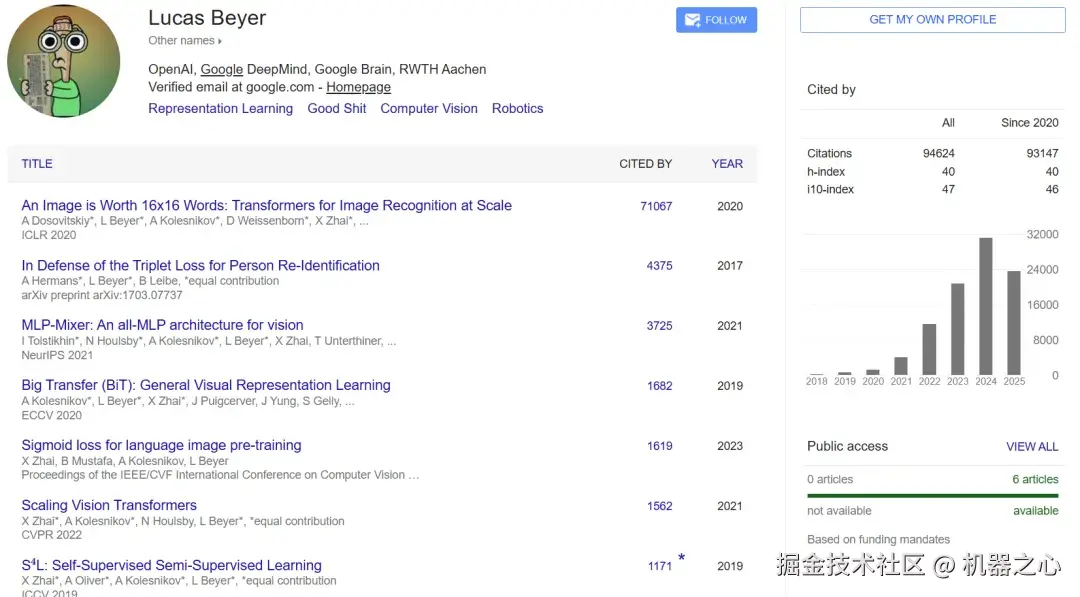Open the Representation Learning interest
1080x597 pixels.
(220, 108)
